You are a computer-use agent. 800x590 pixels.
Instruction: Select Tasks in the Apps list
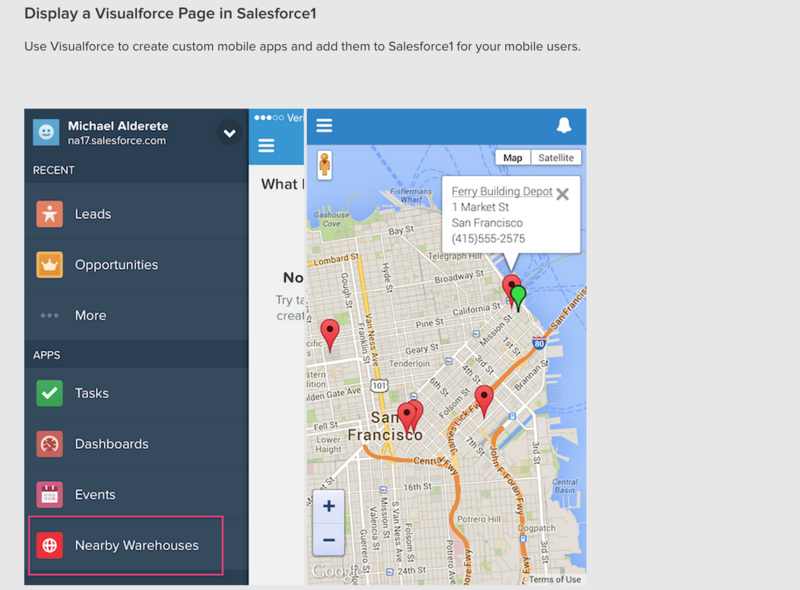[136, 393]
